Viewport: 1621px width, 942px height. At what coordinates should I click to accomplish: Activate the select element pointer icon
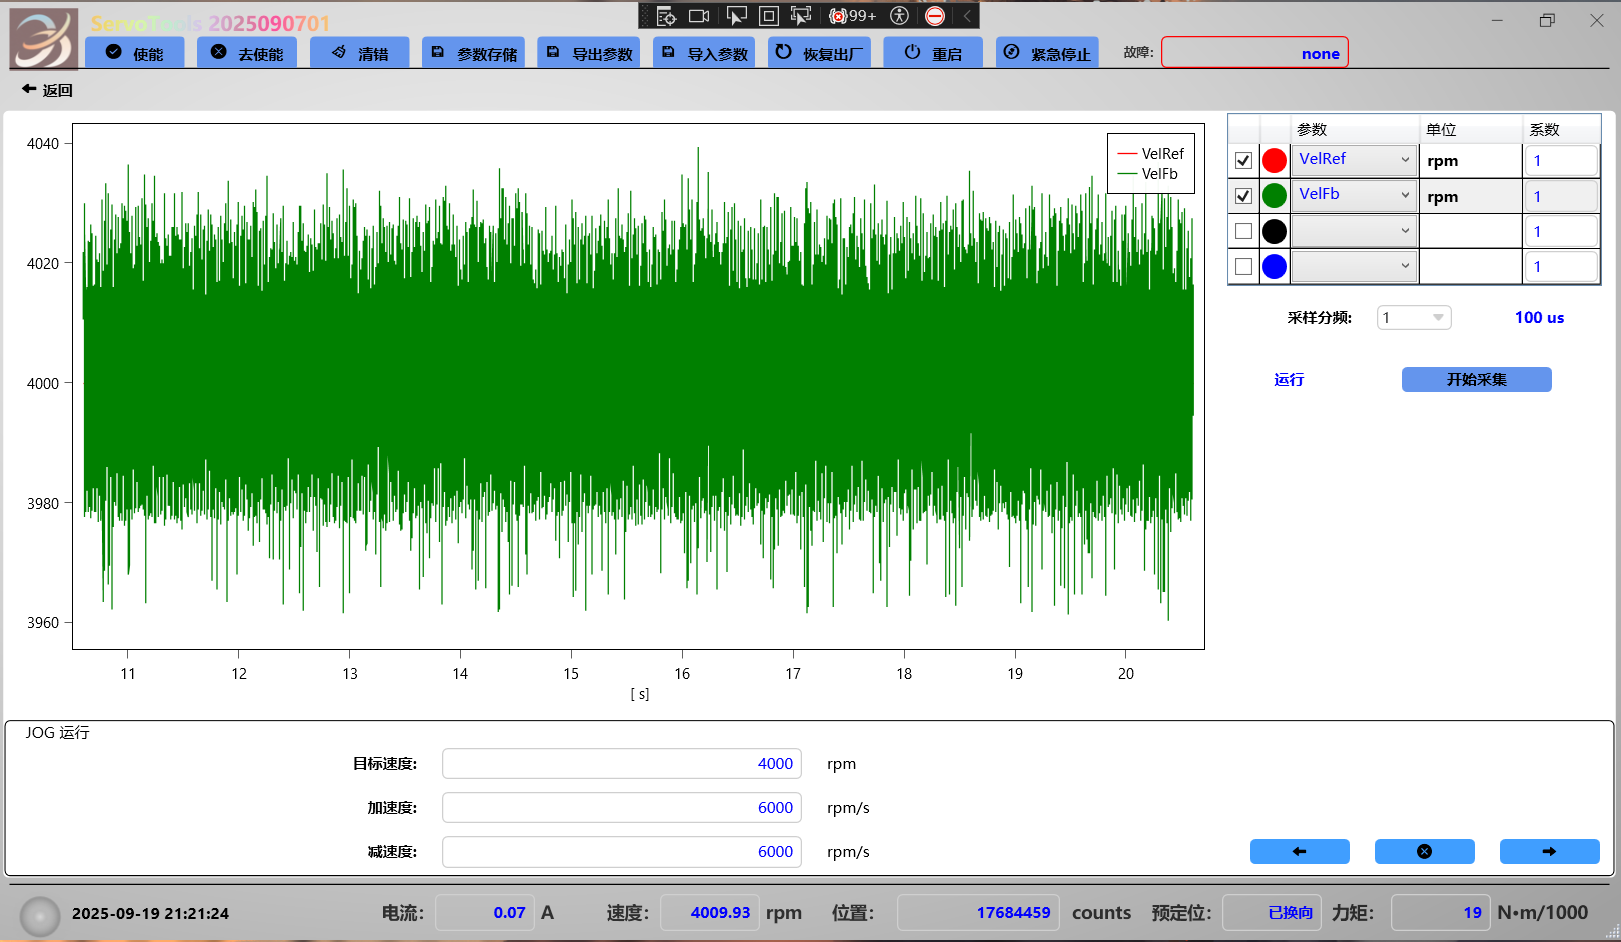[x=736, y=16]
